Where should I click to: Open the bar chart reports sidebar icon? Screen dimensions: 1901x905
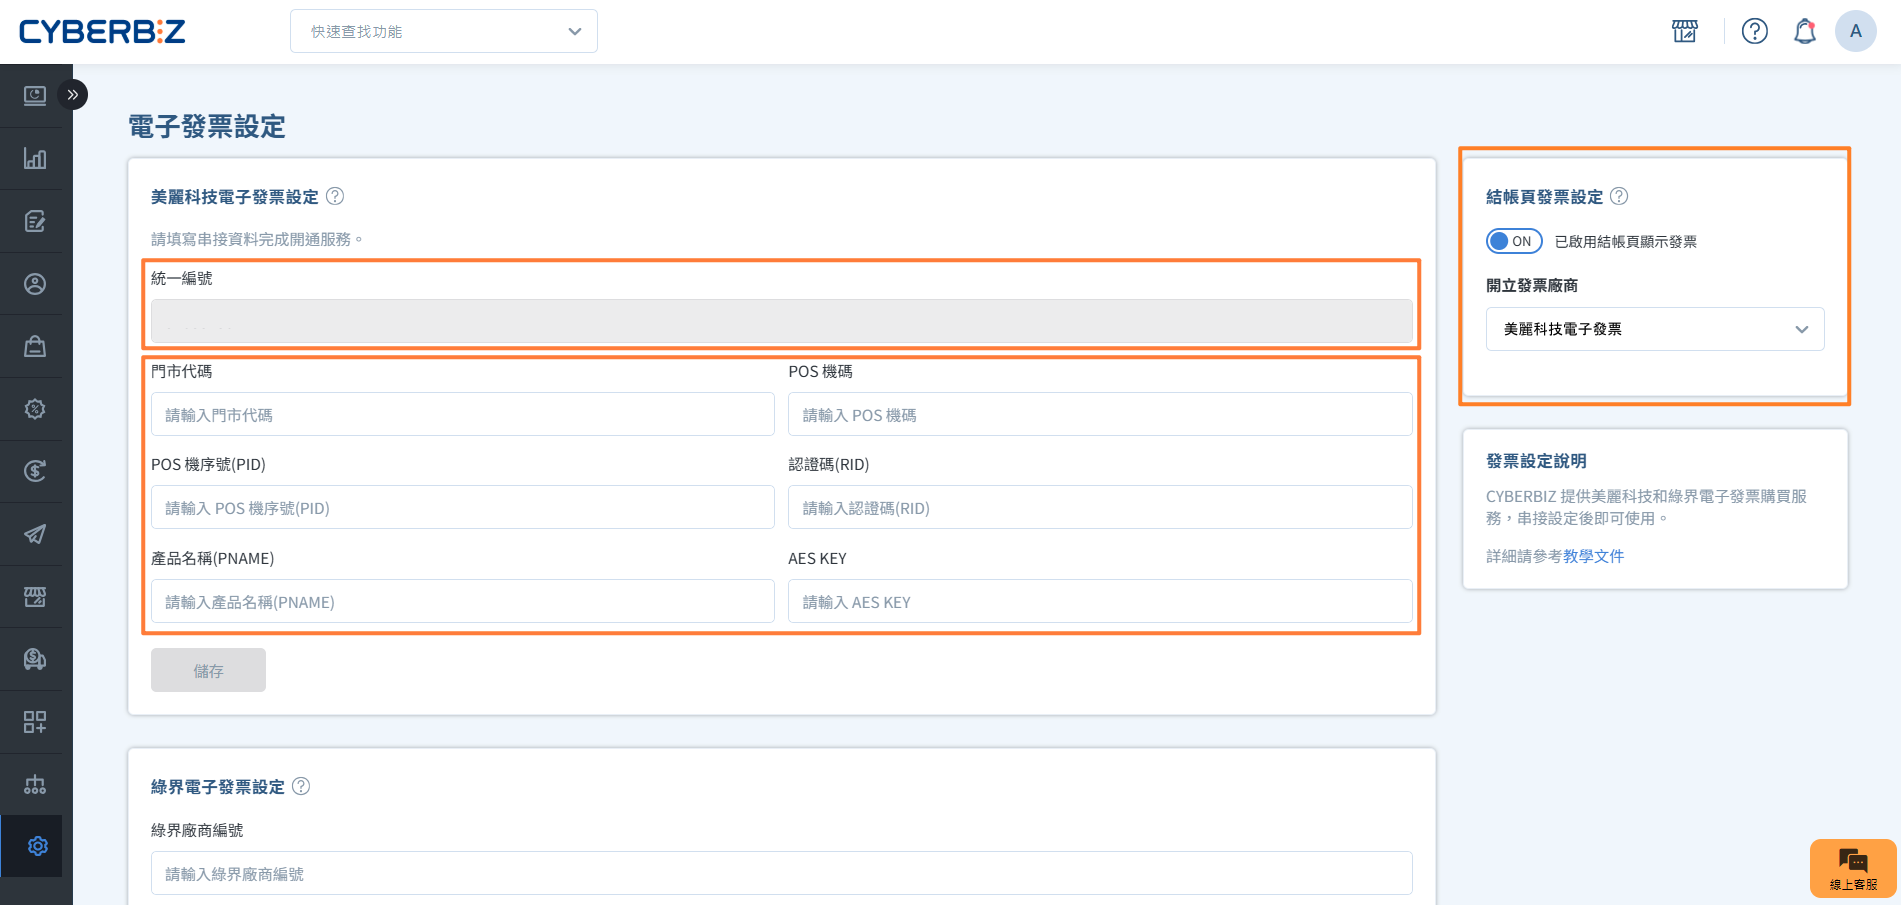coord(35,159)
